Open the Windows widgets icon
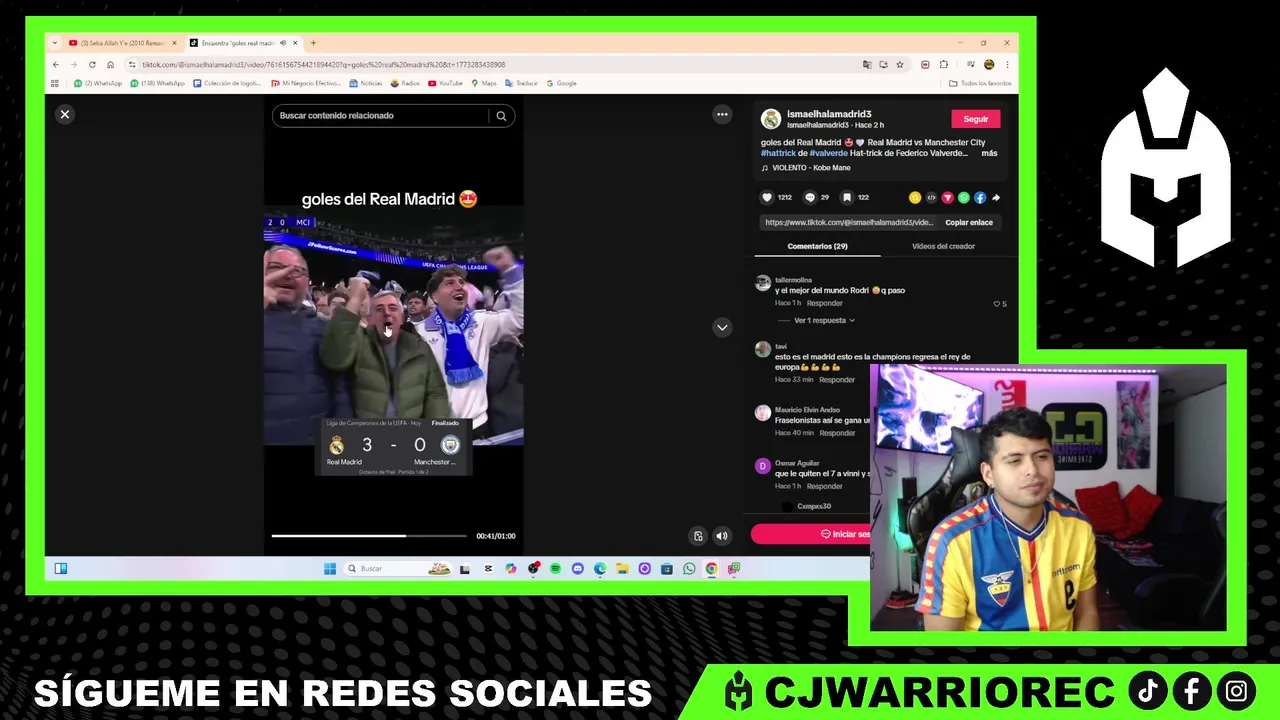The image size is (1280, 720). coord(61,569)
